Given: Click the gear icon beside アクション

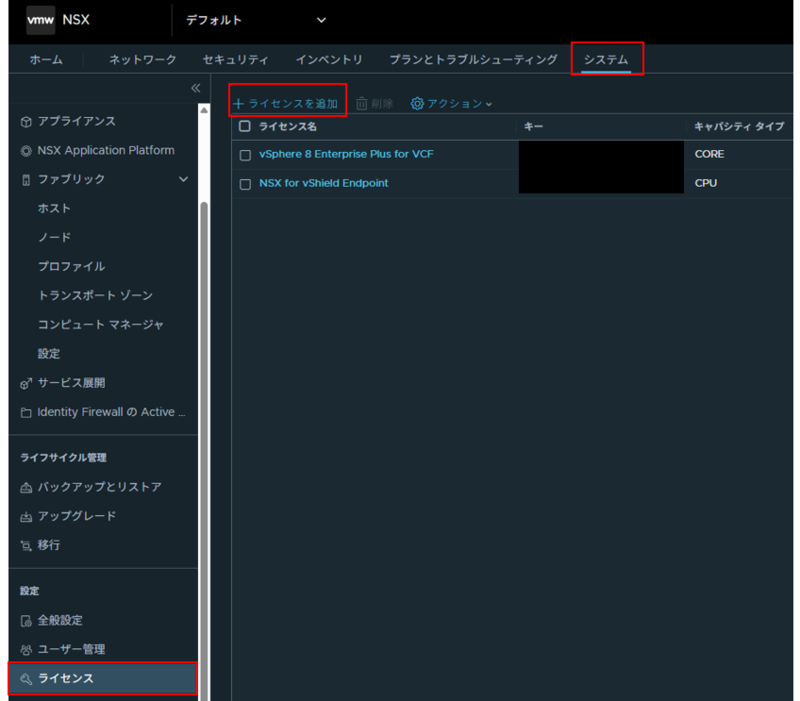Looking at the screenshot, I should (x=417, y=104).
